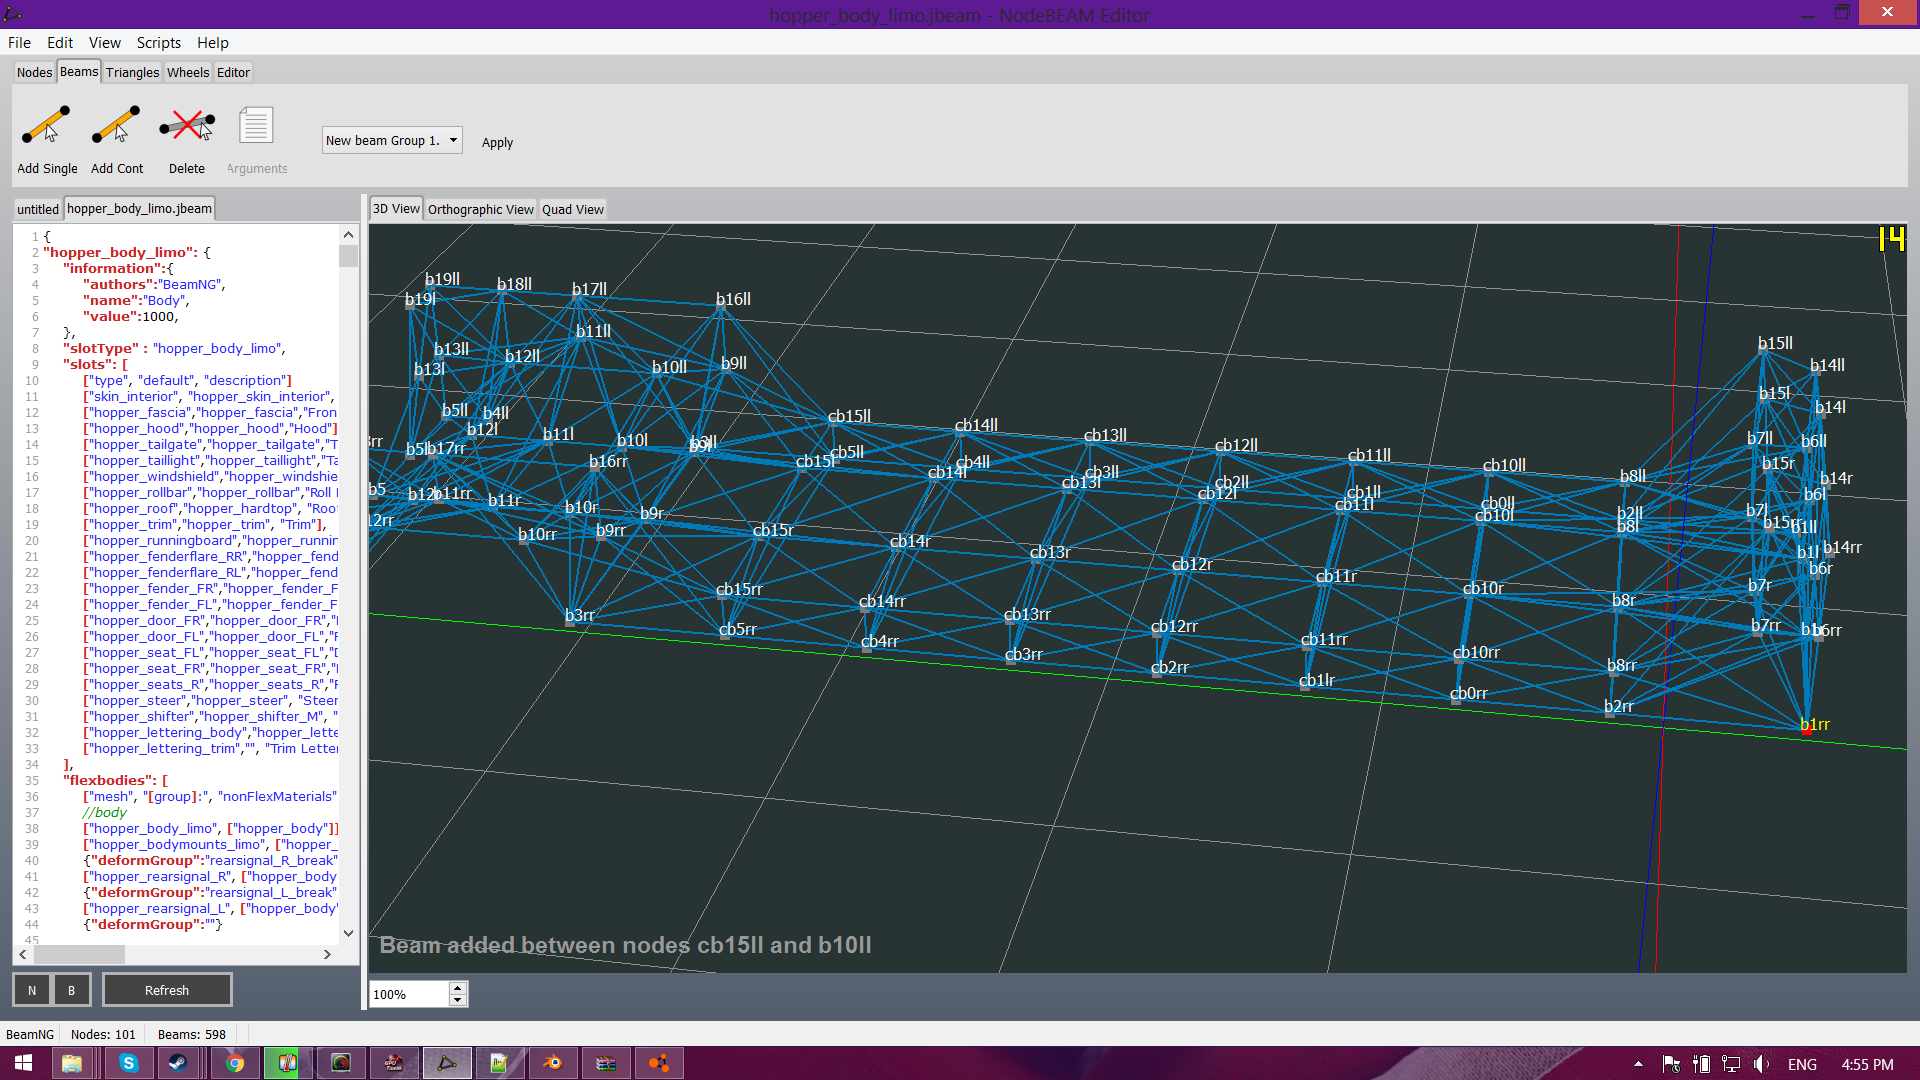The height and width of the screenshot is (1080, 1920).
Task: Open the volume control icon
Action: (1762, 1064)
